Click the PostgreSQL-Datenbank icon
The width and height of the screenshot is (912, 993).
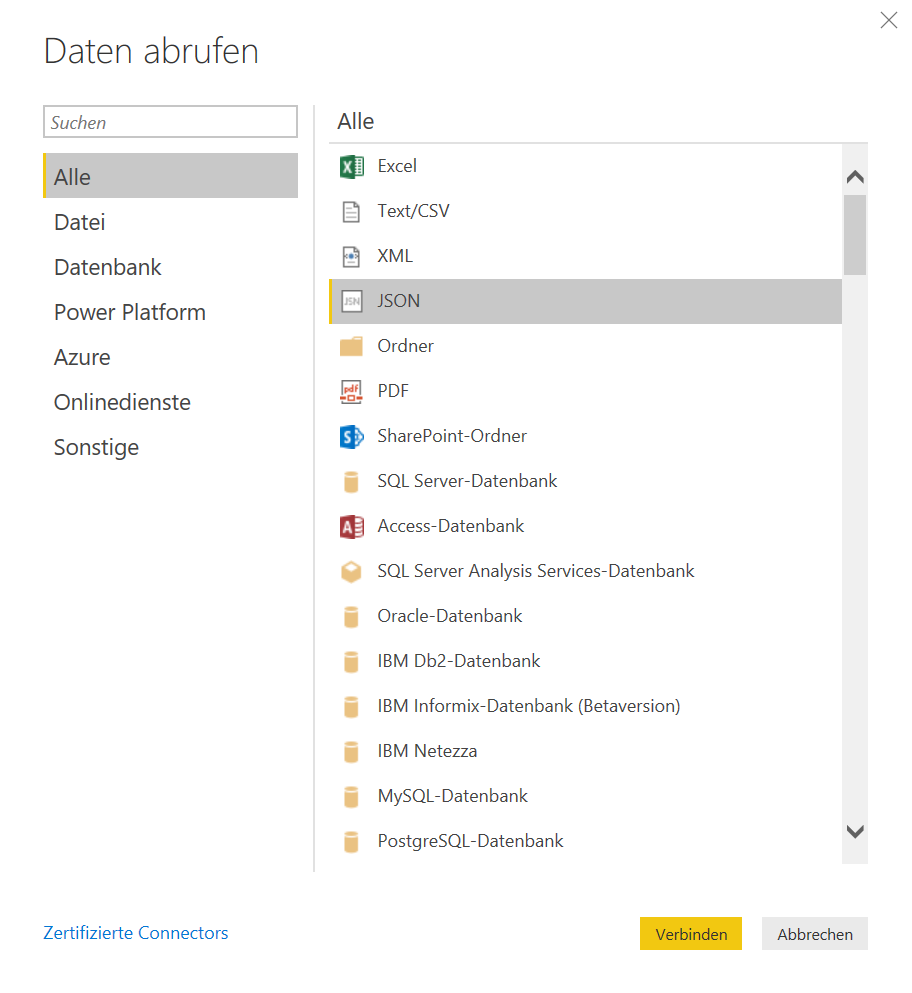pyautogui.click(x=351, y=841)
